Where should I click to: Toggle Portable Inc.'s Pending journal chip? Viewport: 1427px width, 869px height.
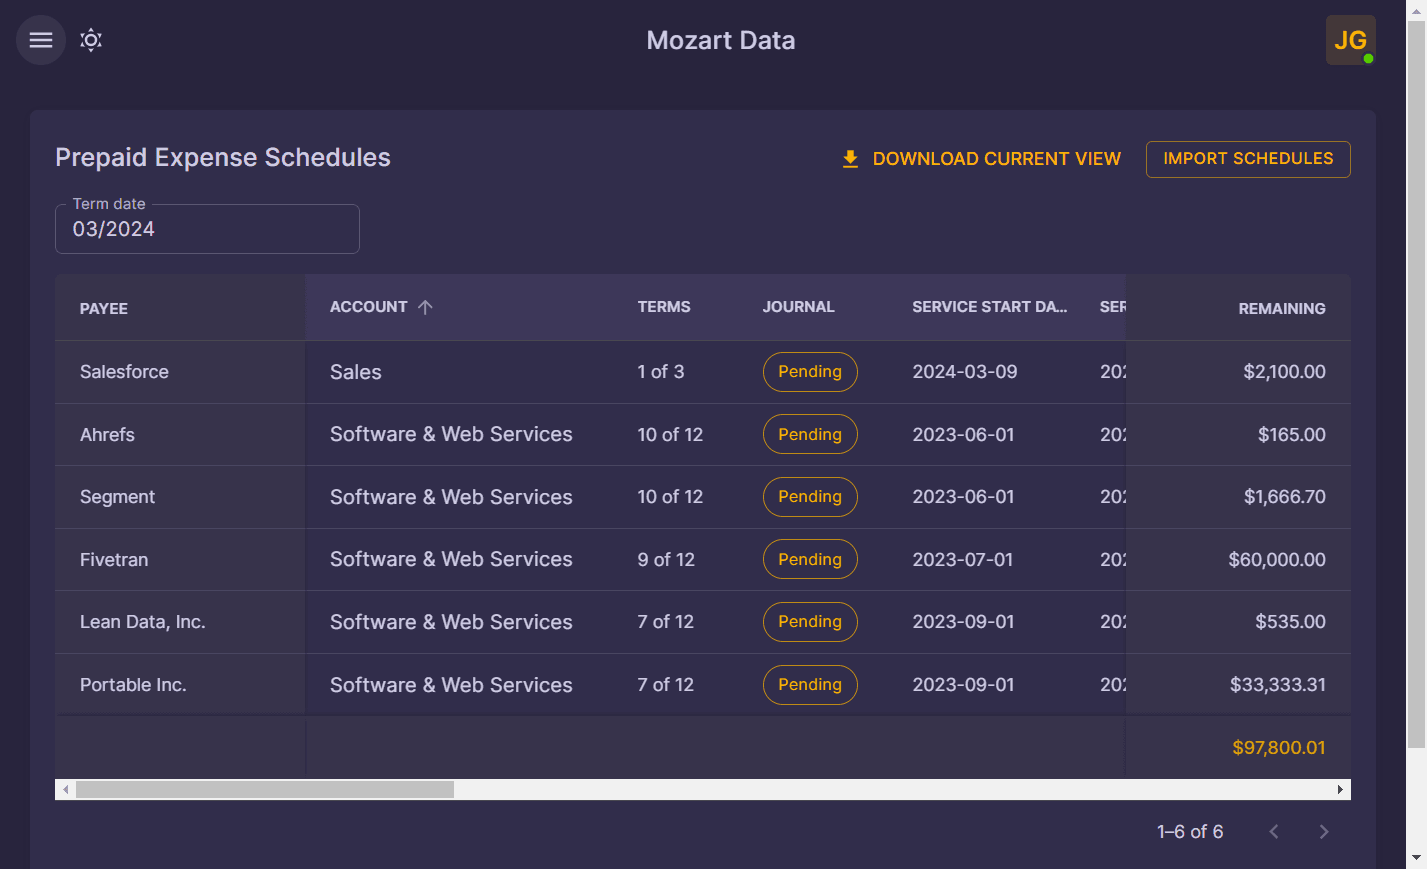point(810,684)
